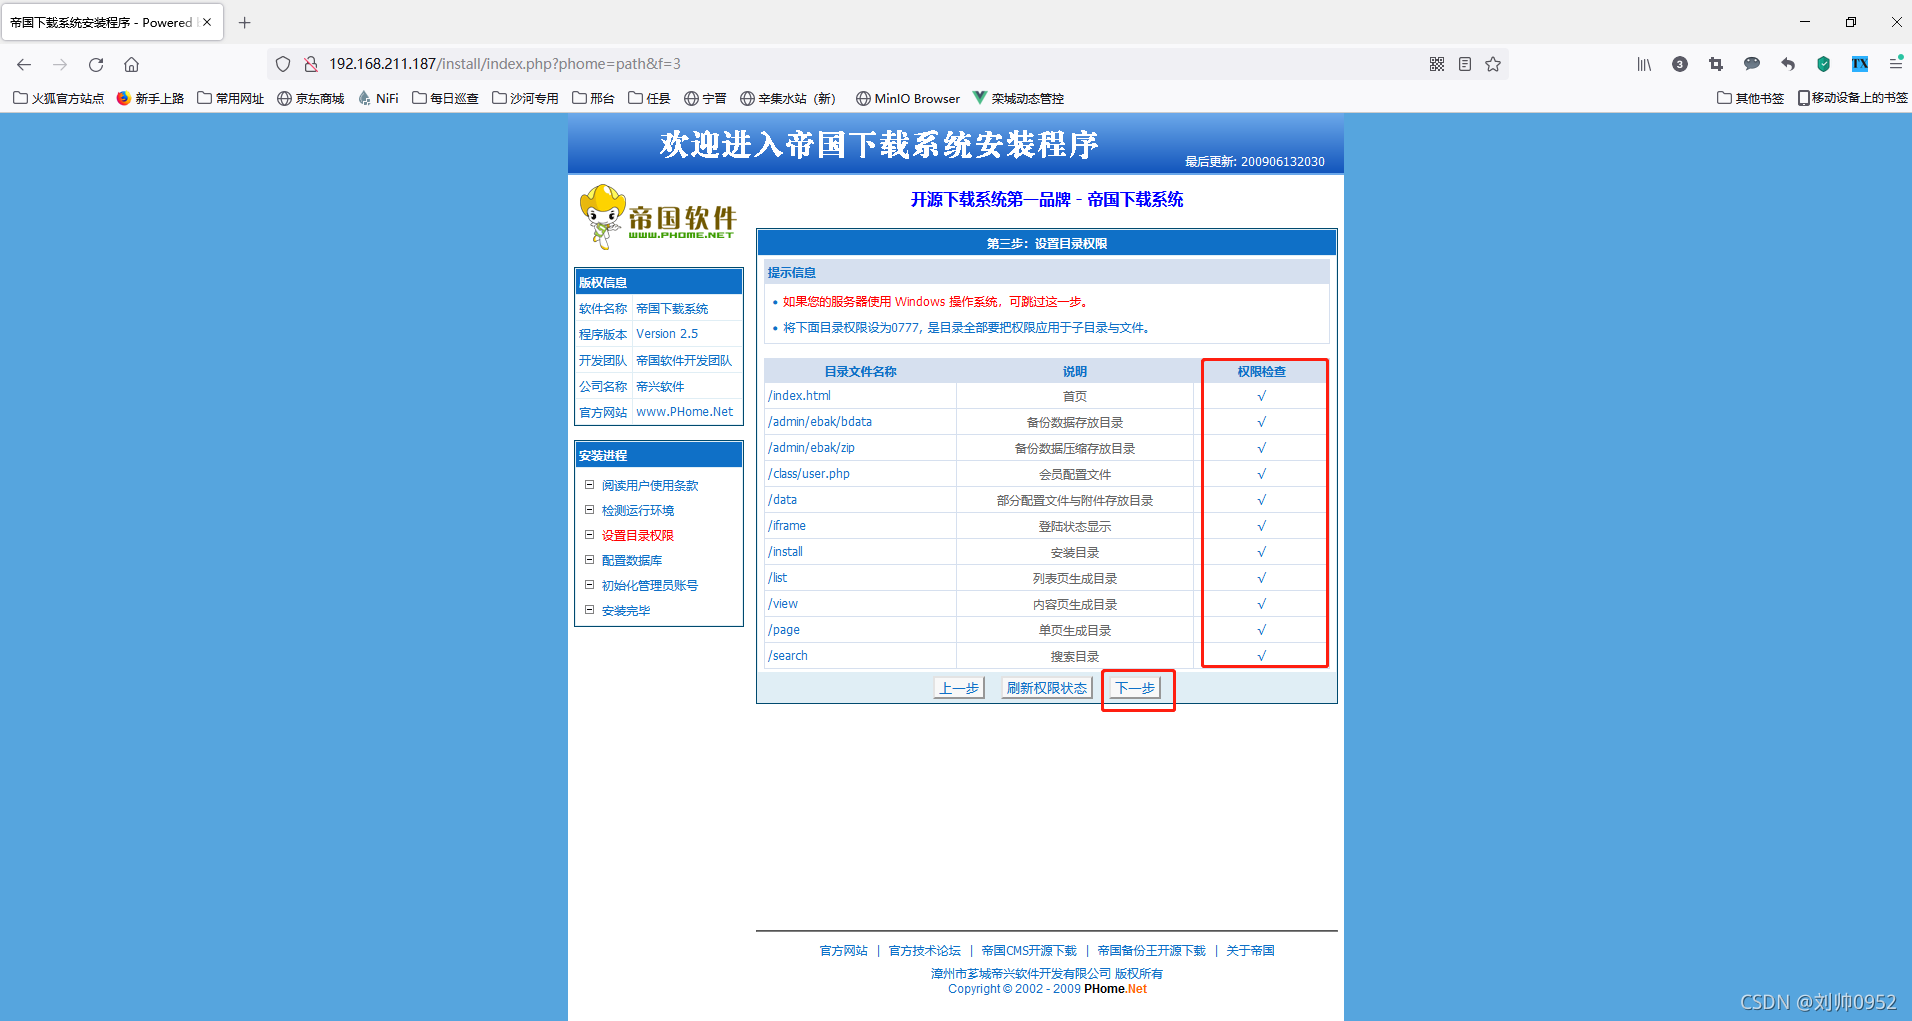Click the blue translate extension icon

[x=1860, y=64]
